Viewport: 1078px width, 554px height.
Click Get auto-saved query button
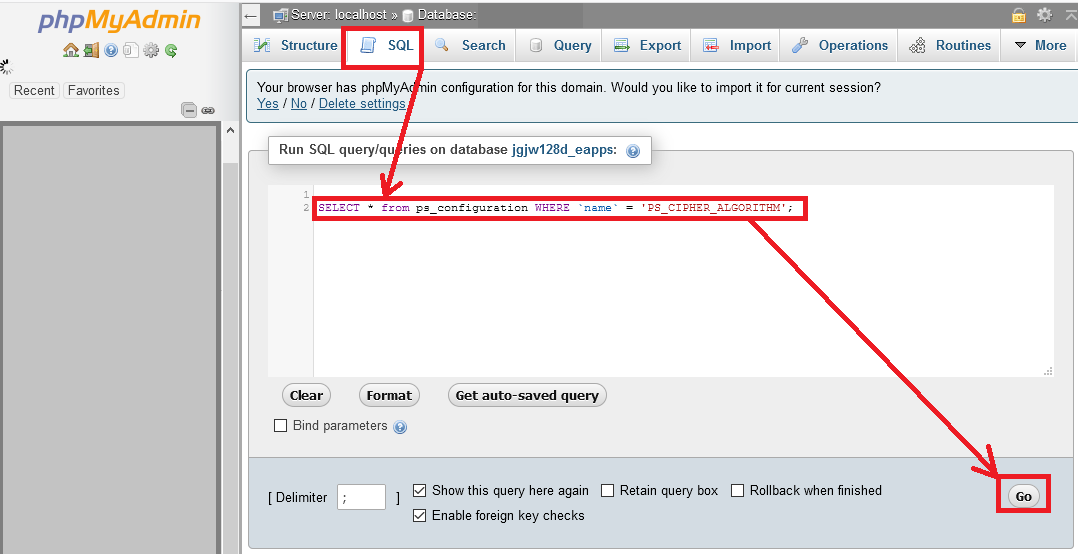pos(527,395)
